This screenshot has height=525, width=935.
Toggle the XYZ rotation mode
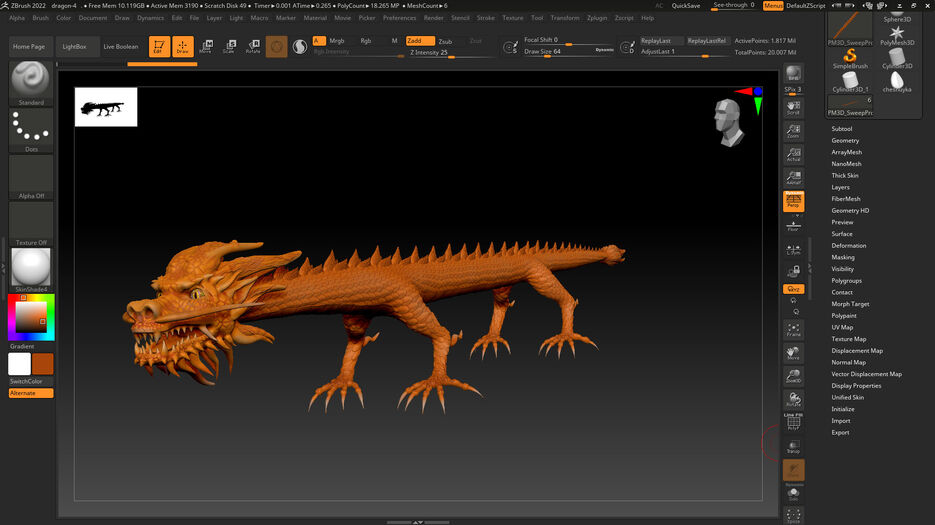[x=793, y=289]
